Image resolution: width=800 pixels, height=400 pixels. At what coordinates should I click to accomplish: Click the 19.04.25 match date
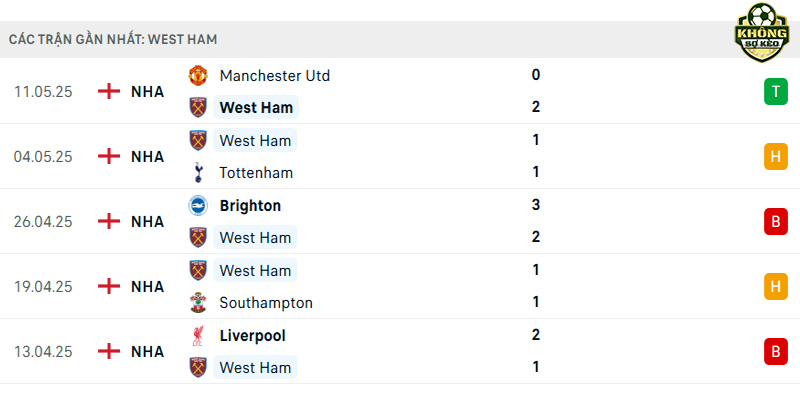pyautogui.click(x=43, y=287)
